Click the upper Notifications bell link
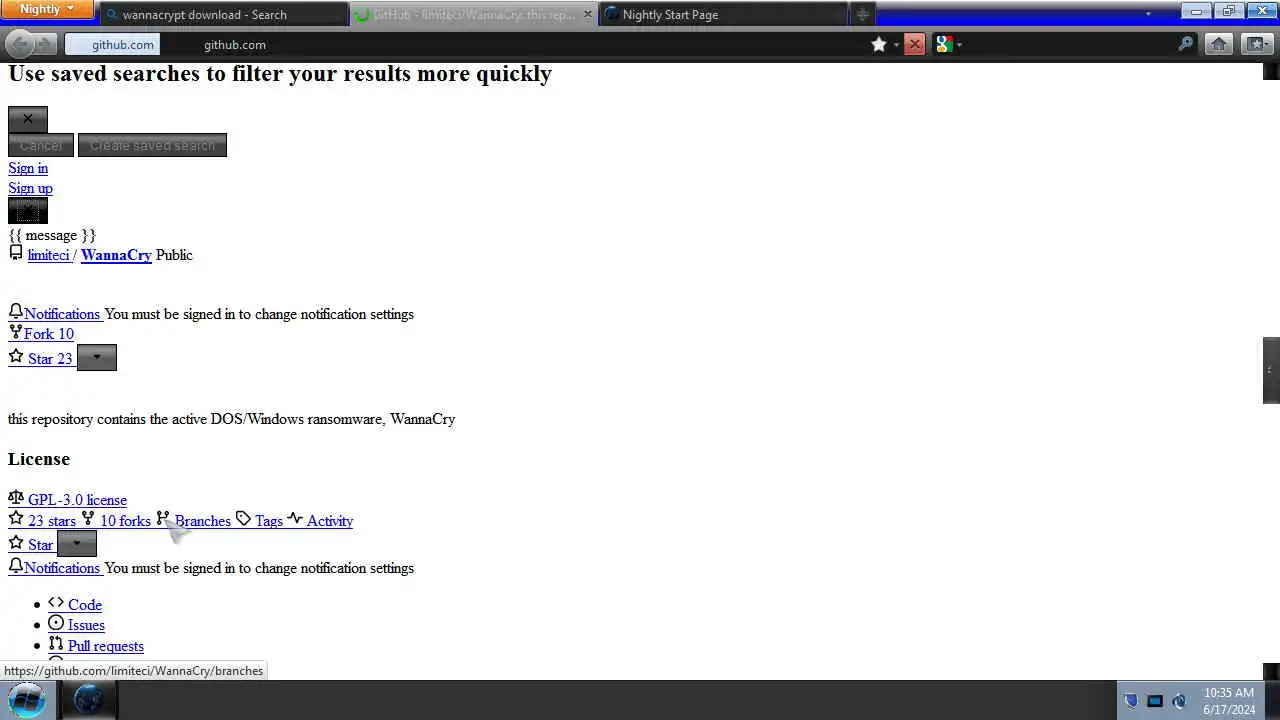The image size is (1280, 720). [62, 314]
